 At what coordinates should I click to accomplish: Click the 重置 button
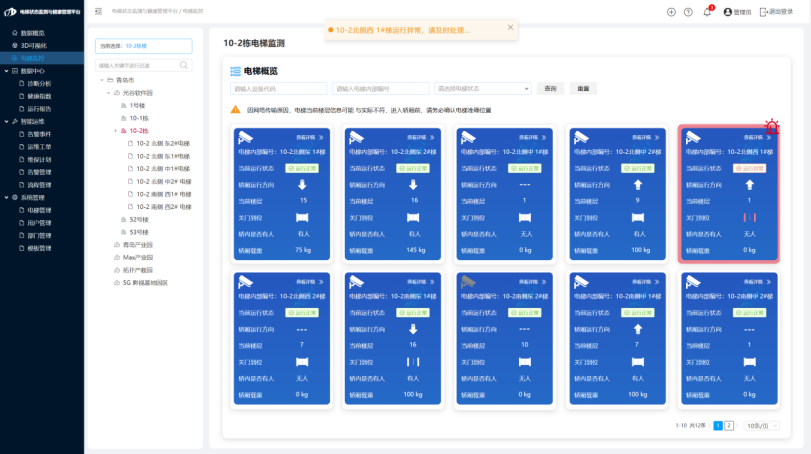tap(583, 88)
